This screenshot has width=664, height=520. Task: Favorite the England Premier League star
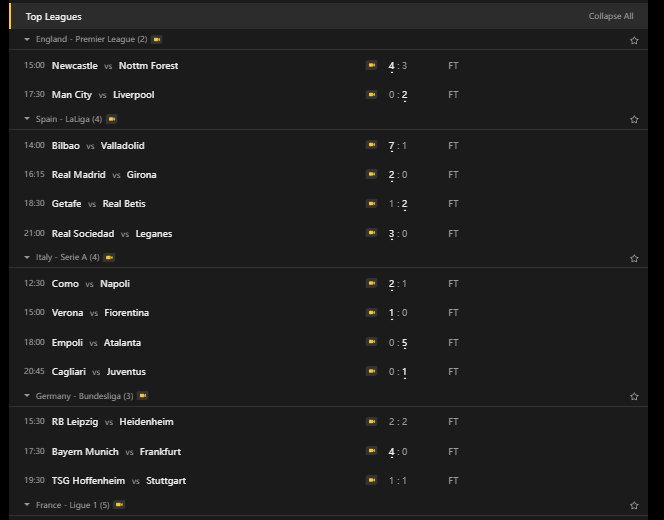pos(634,40)
